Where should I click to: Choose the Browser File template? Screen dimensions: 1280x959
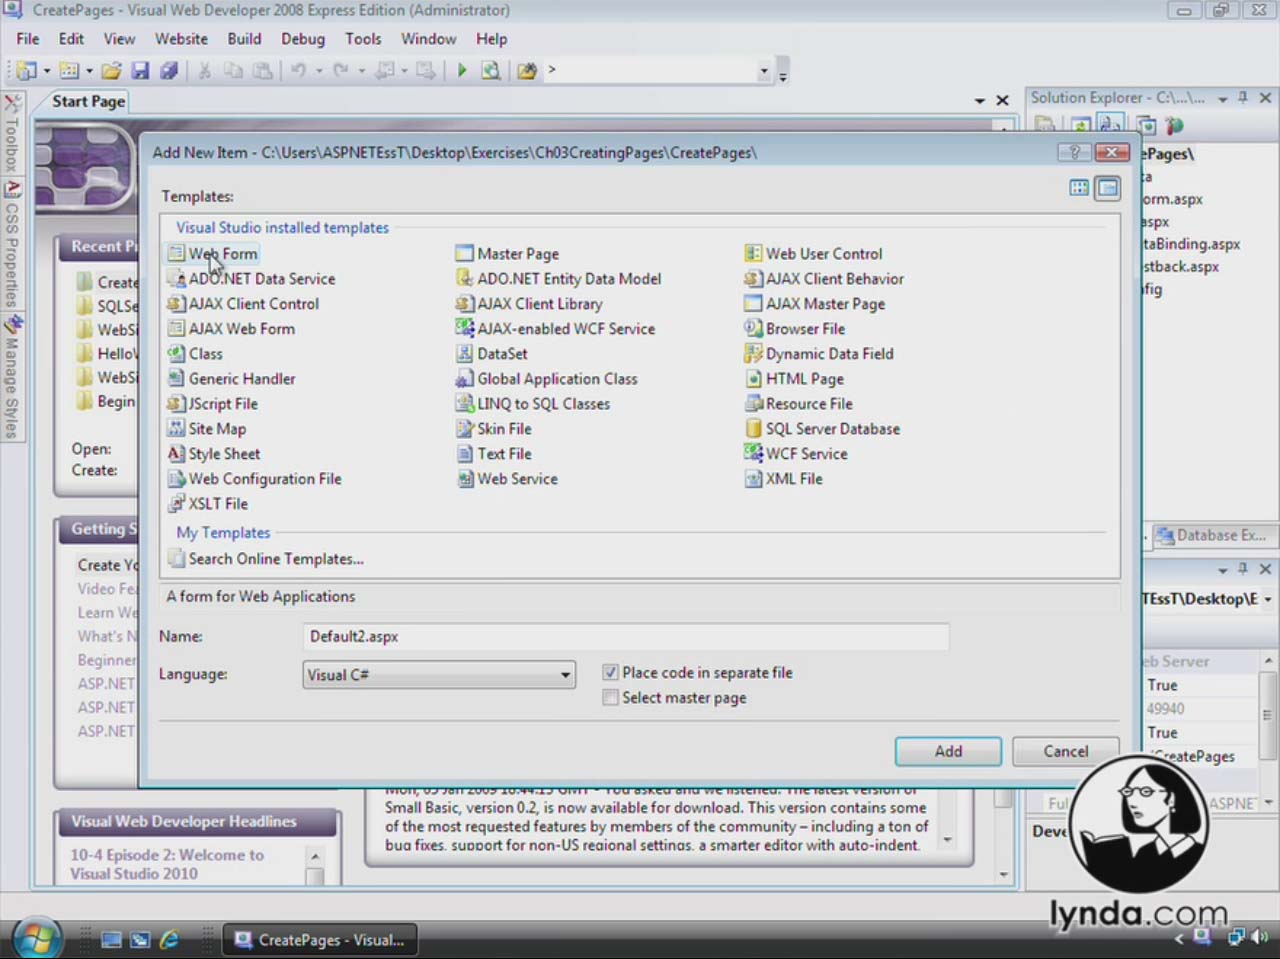click(x=796, y=329)
